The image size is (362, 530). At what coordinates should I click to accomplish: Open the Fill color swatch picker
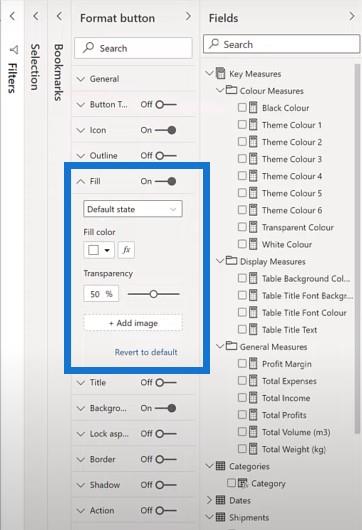(99, 250)
